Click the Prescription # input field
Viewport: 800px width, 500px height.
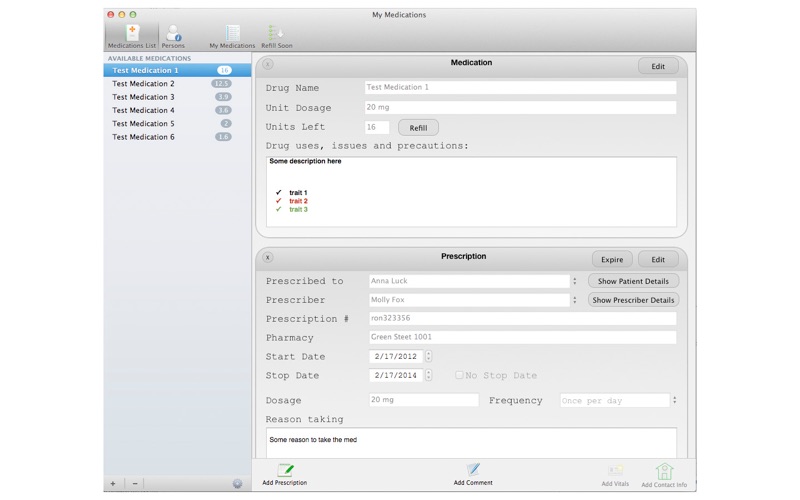tap(522, 319)
